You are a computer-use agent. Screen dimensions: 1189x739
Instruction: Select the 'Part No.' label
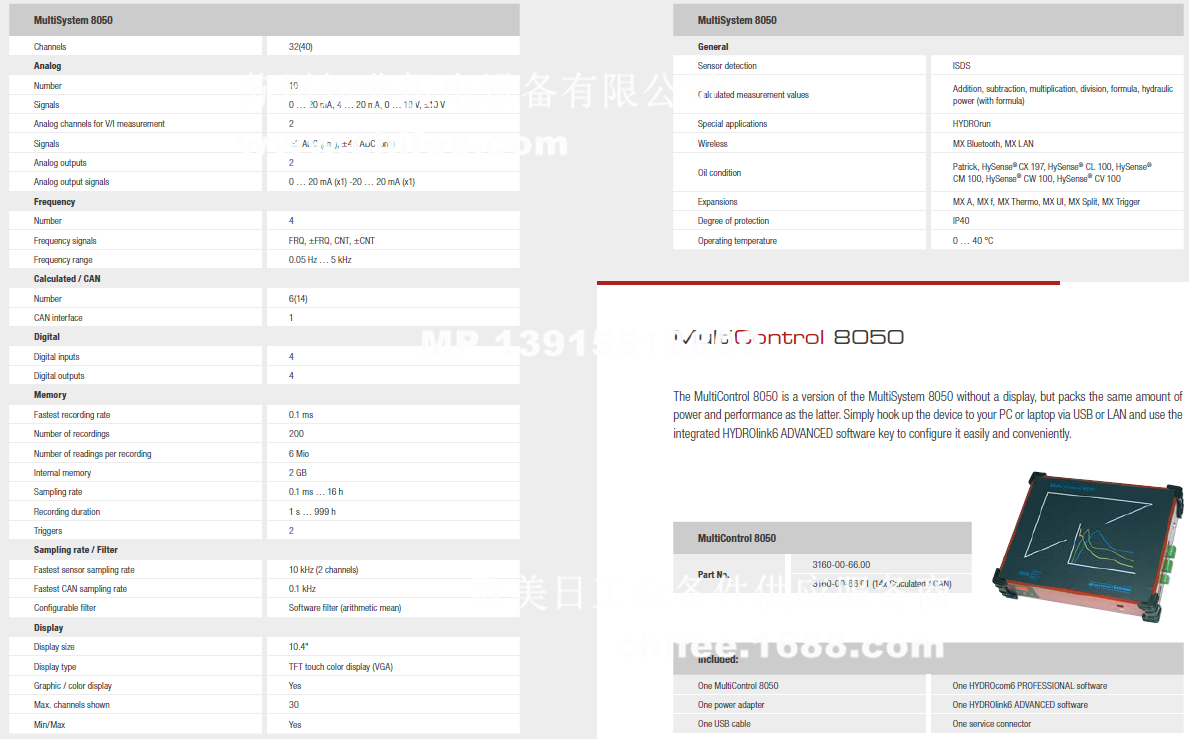[714, 575]
